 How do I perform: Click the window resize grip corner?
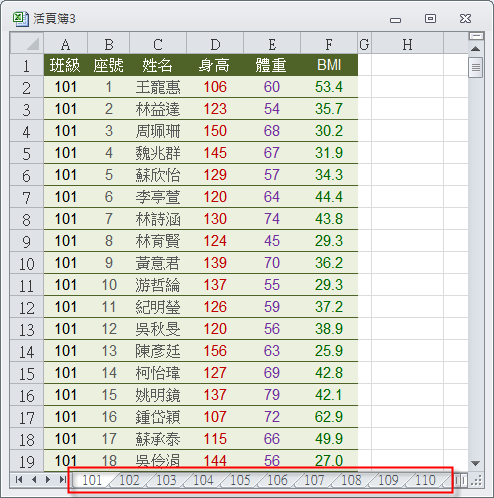[477, 480]
